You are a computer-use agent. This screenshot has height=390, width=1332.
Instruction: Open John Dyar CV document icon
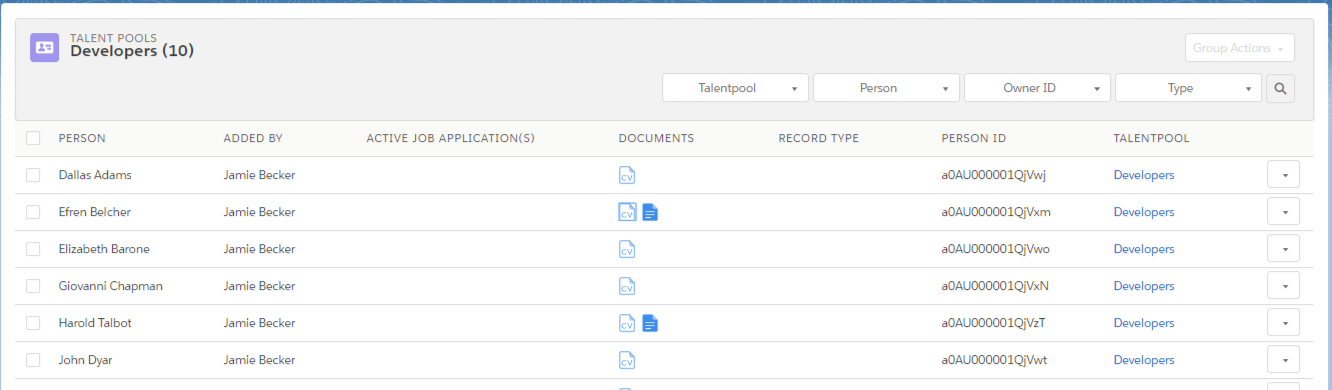pos(627,360)
